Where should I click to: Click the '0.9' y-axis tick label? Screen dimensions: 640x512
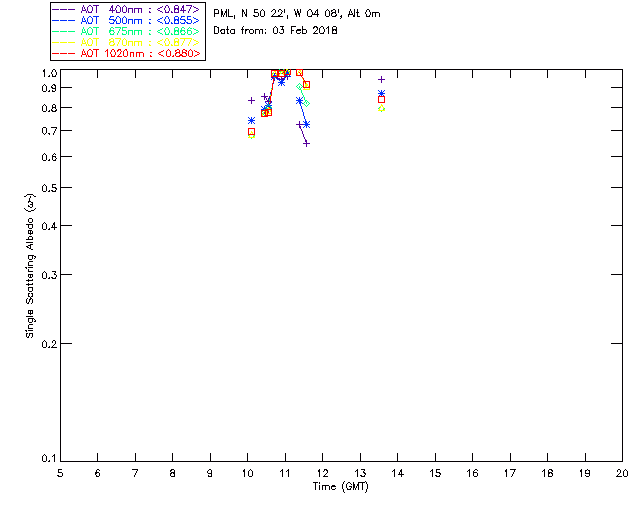point(49,88)
